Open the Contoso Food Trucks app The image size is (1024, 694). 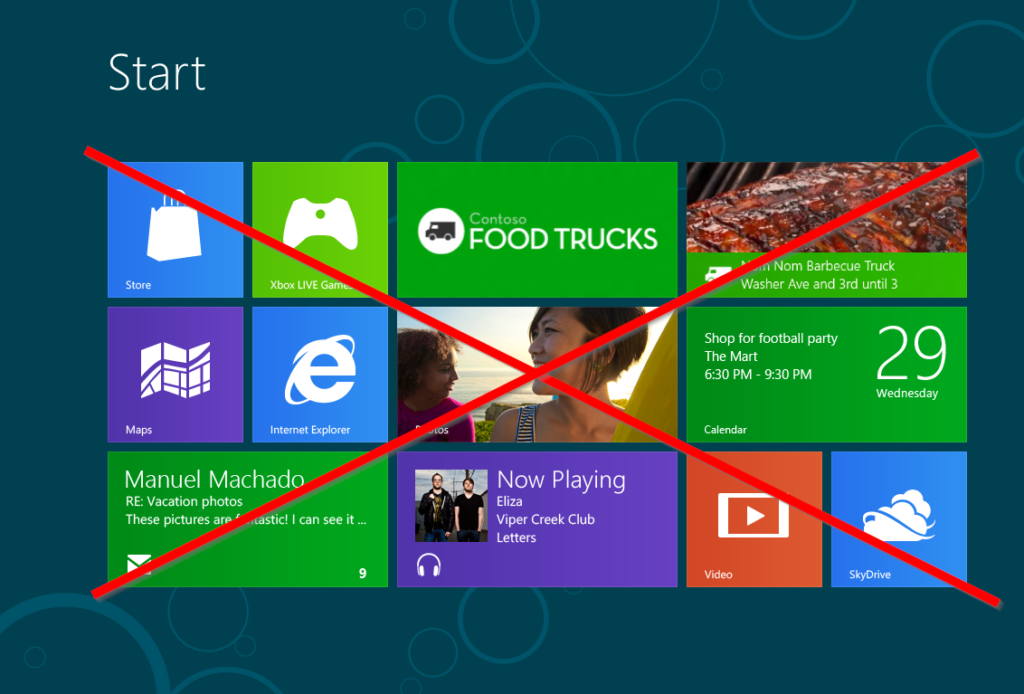(x=537, y=228)
